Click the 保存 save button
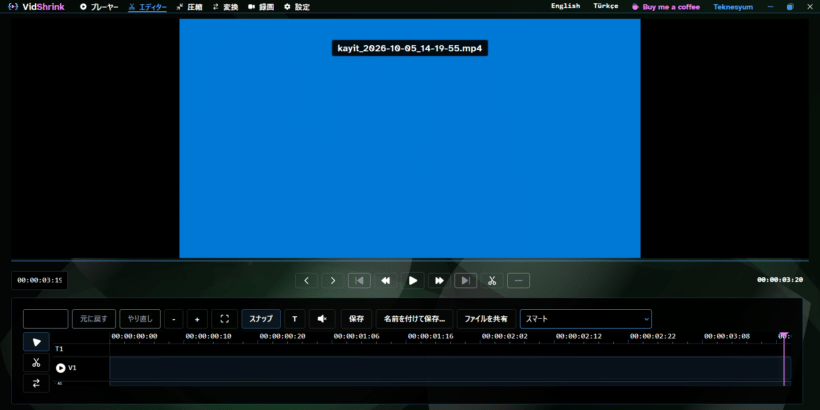 [357, 319]
